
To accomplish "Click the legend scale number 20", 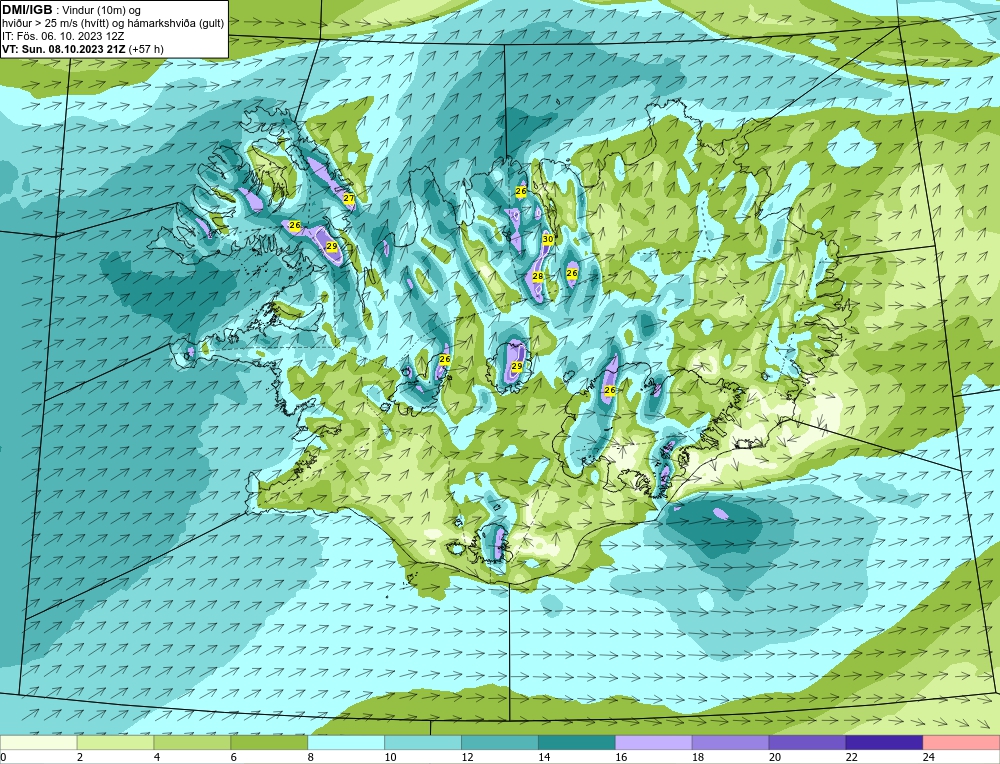I will [775, 758].
